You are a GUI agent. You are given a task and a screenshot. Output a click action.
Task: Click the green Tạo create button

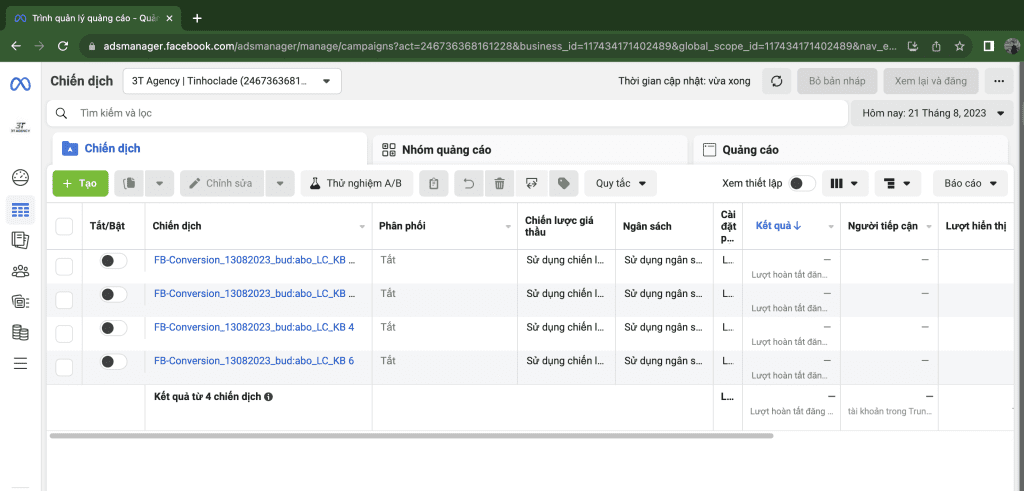(80, 183)
